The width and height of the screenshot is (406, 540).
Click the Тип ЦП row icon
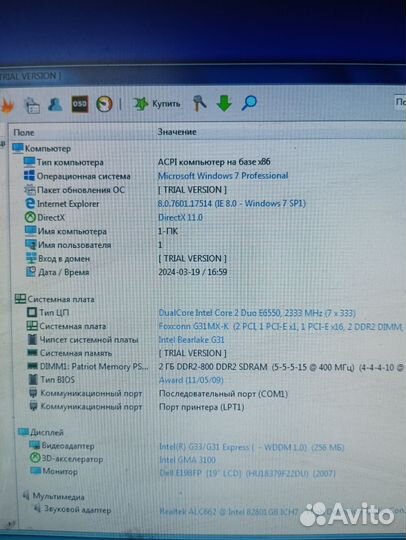[32, 312]
